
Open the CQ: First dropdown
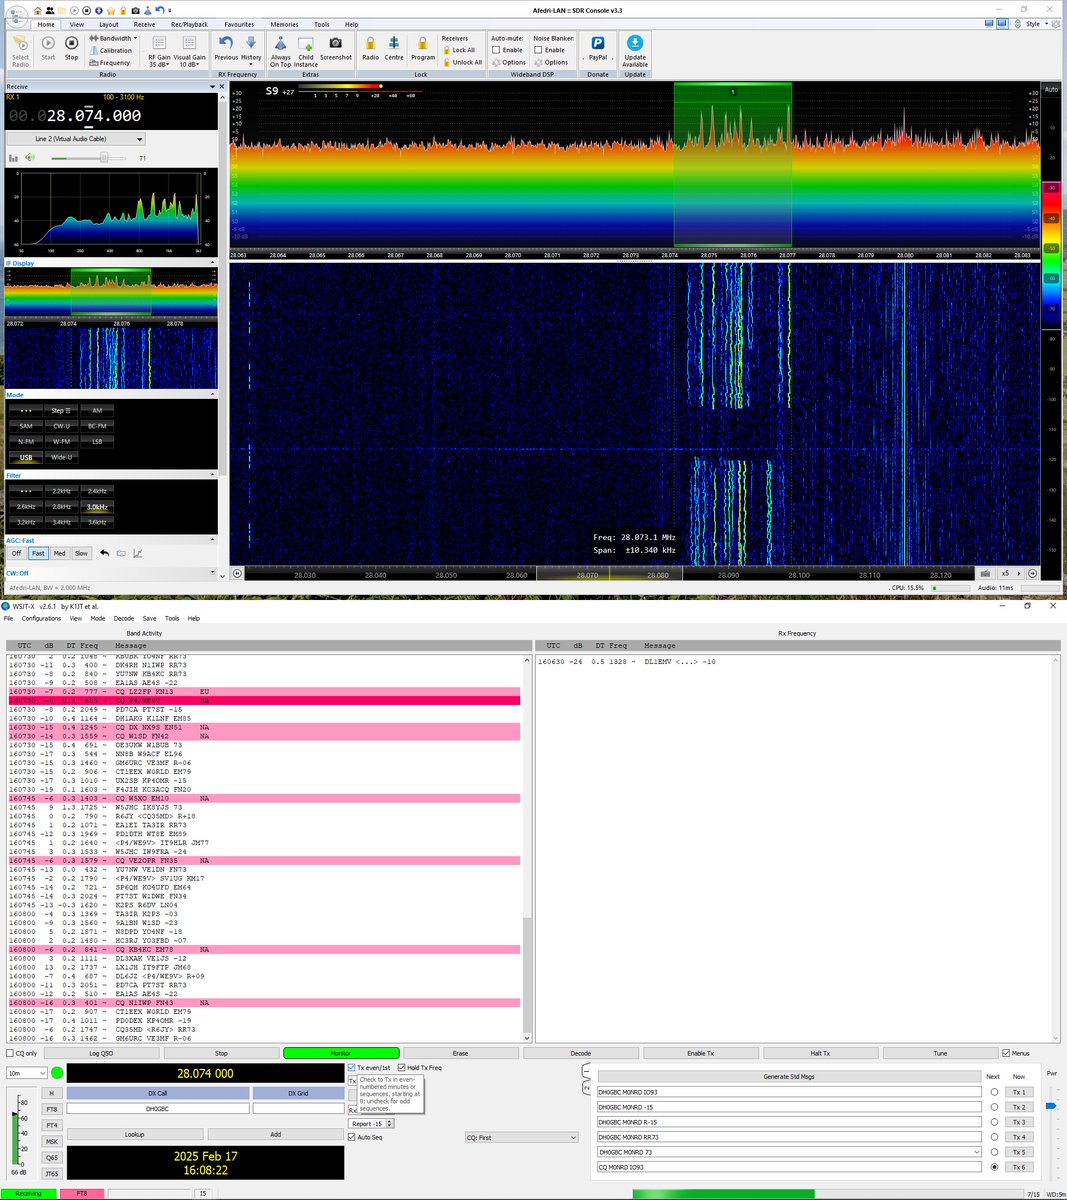521,1137
